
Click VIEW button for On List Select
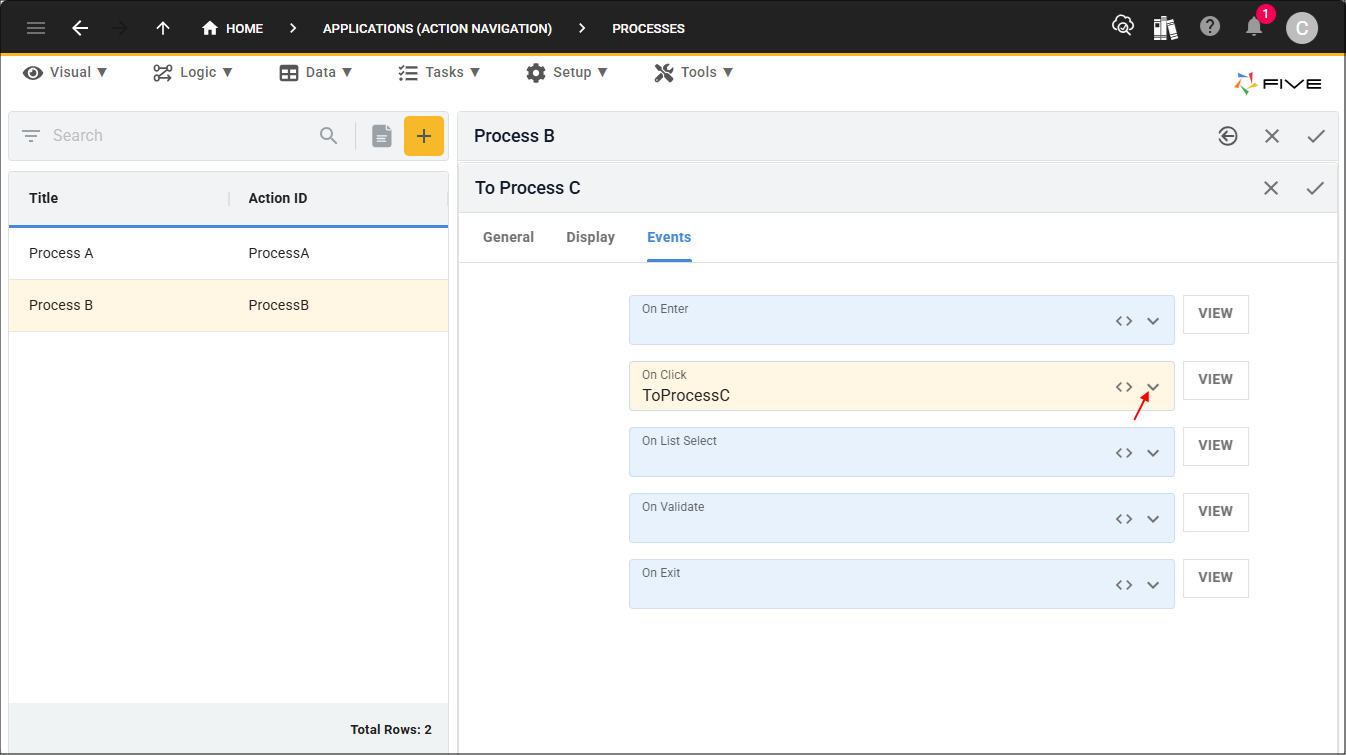[1216, 446]
